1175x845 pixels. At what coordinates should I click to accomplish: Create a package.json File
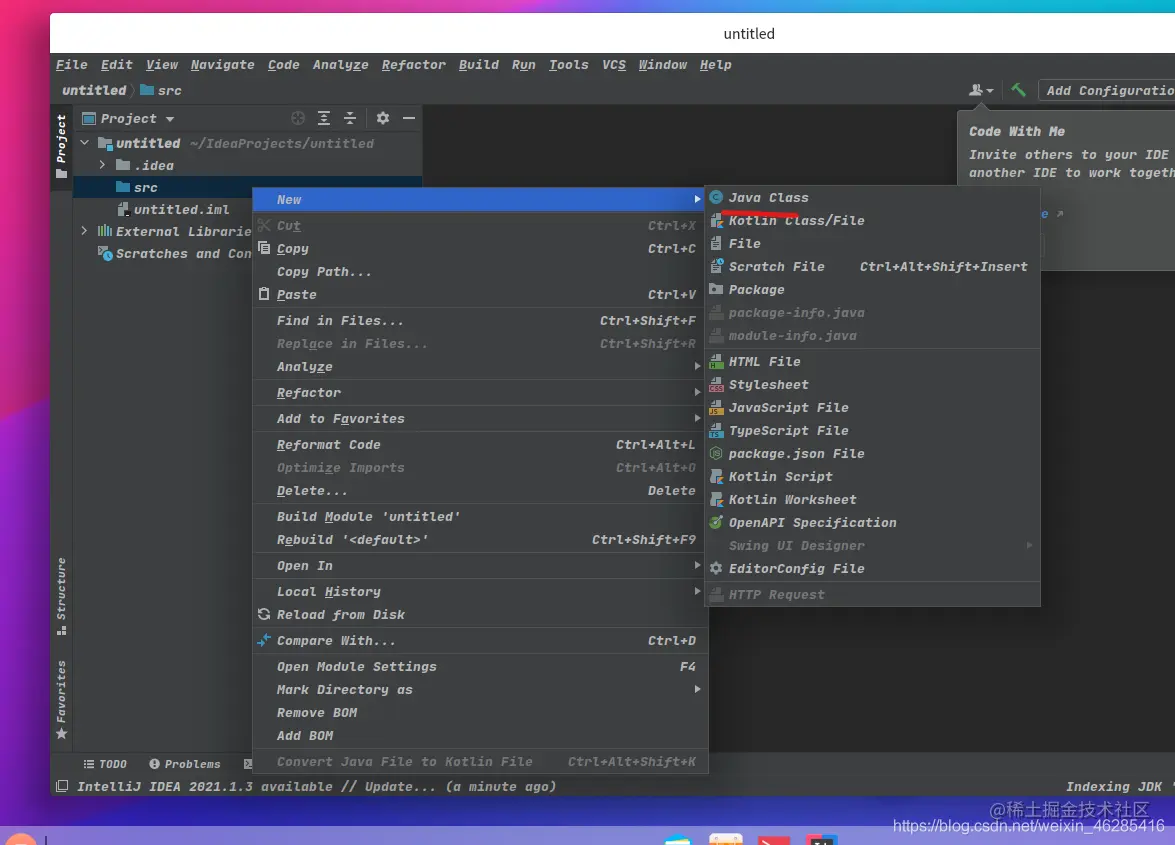(x=872, y=454)
